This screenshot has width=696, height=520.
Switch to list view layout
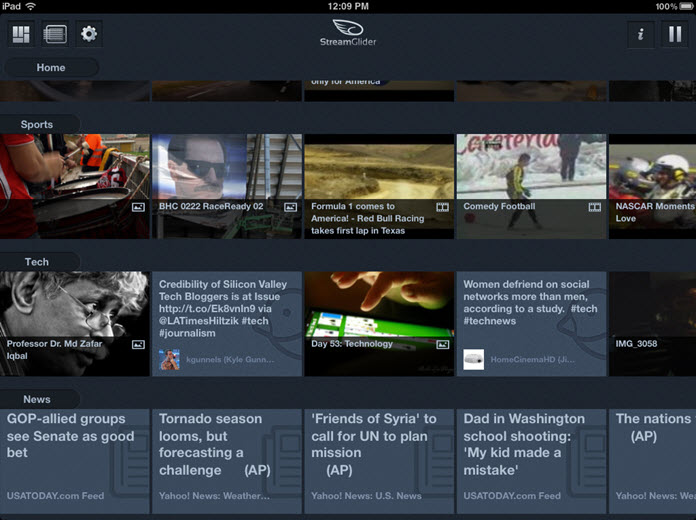pyautogui.click(x=55, y=34)
